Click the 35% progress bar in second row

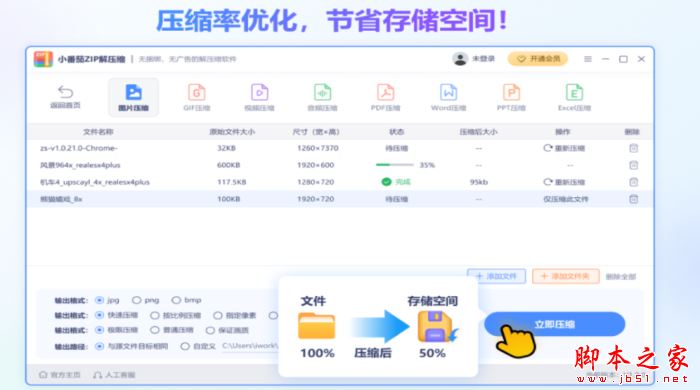(x=394, y=165)
